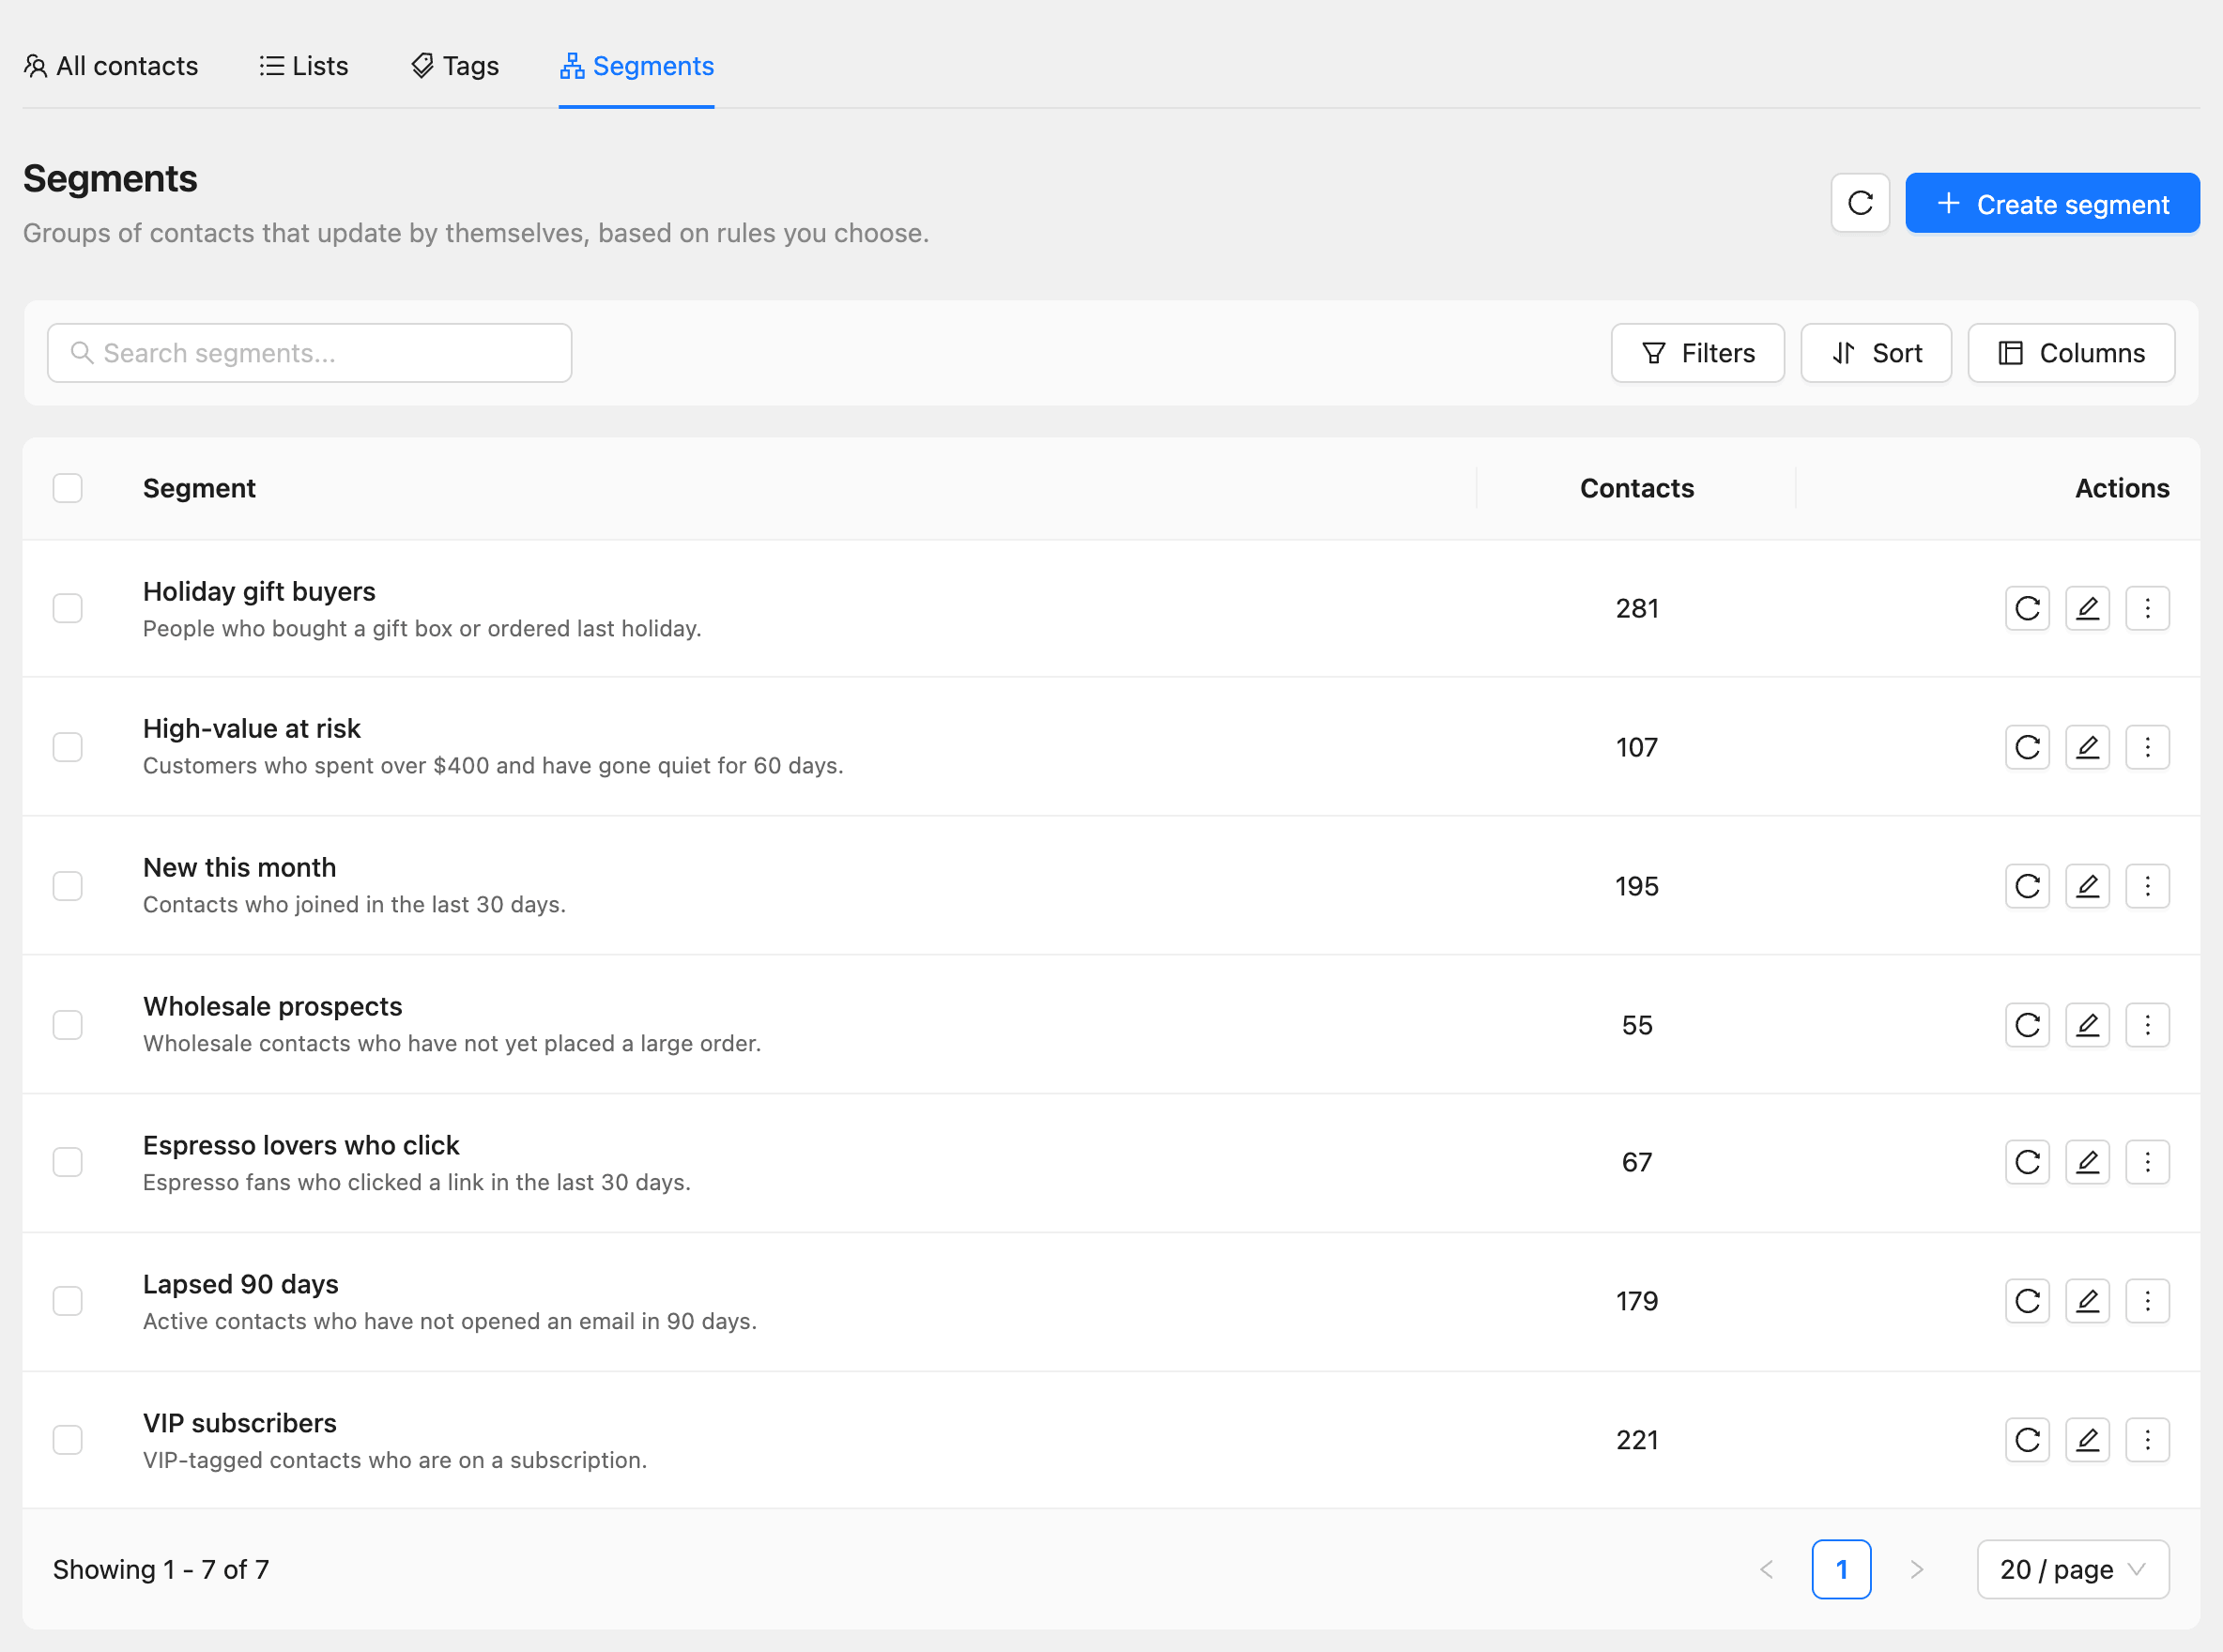
Task: Open more options for High-value at risk
Action: [x=2146, y=747]
